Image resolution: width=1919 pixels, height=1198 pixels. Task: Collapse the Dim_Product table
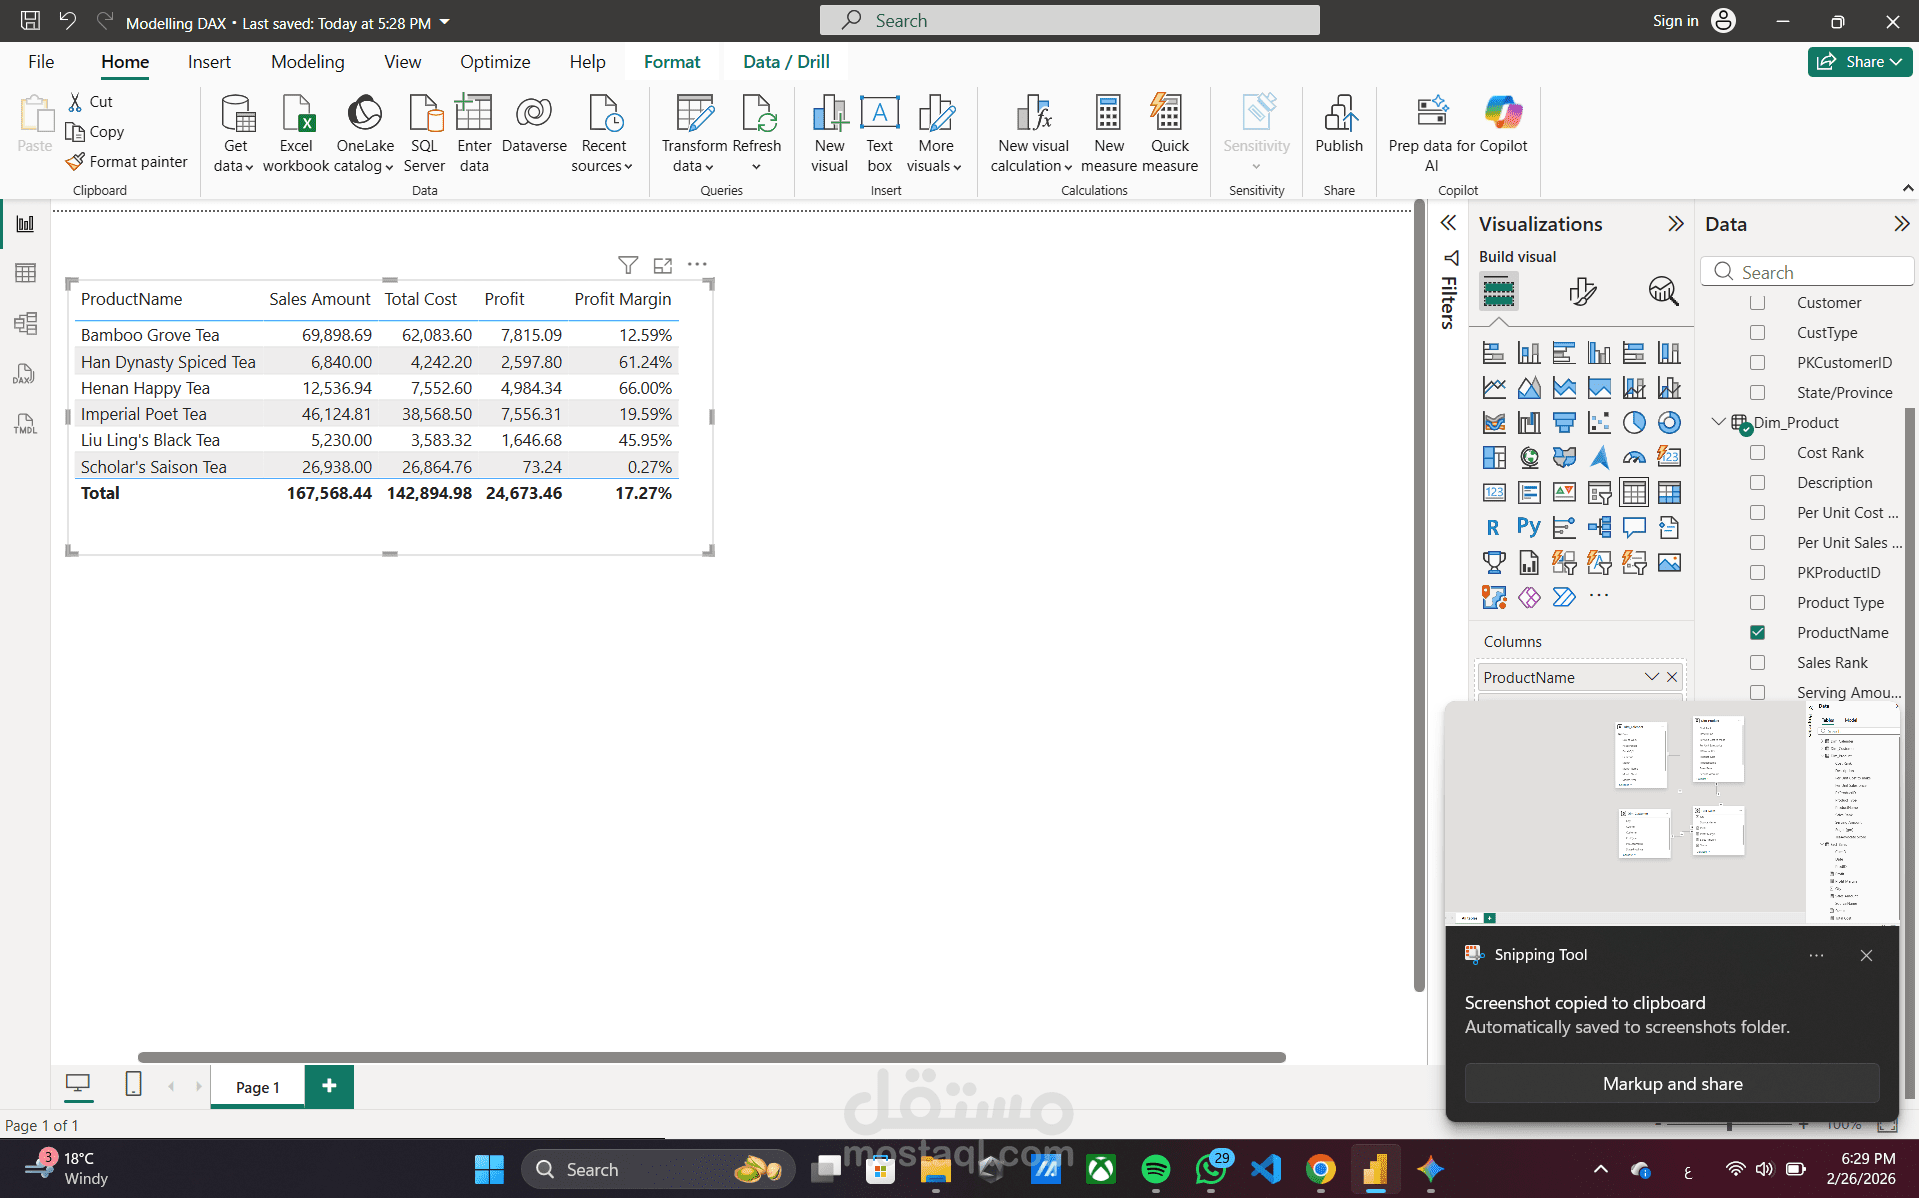[x=1718, y=422]
